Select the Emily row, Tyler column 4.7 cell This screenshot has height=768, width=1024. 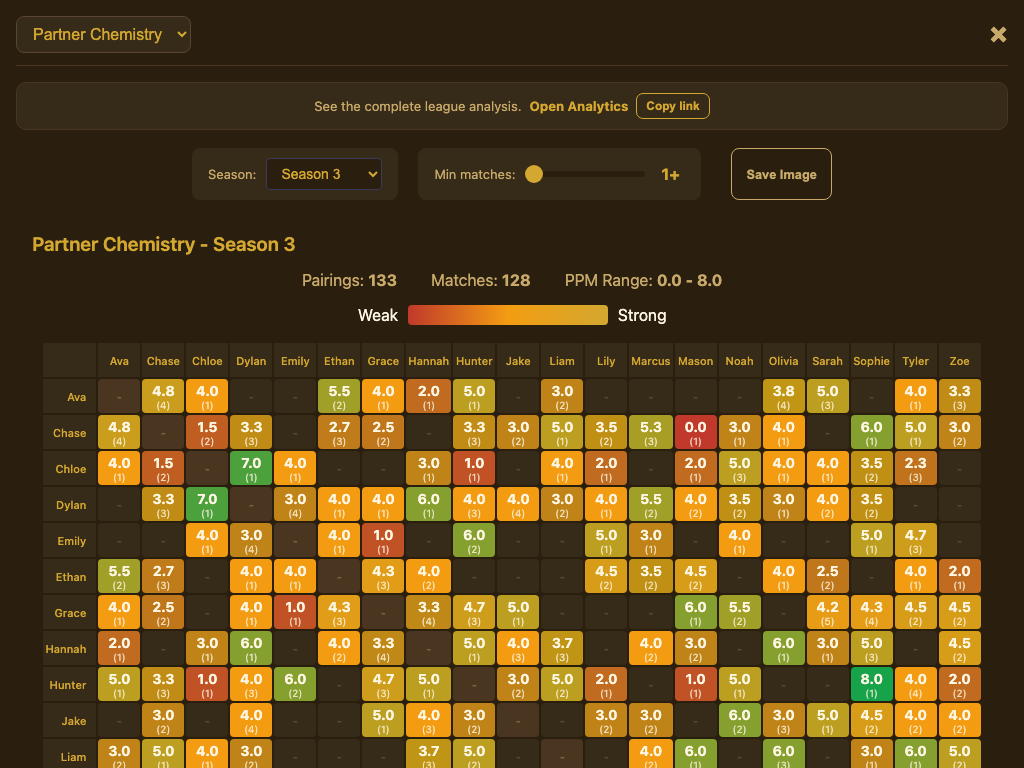pos(916,540)
